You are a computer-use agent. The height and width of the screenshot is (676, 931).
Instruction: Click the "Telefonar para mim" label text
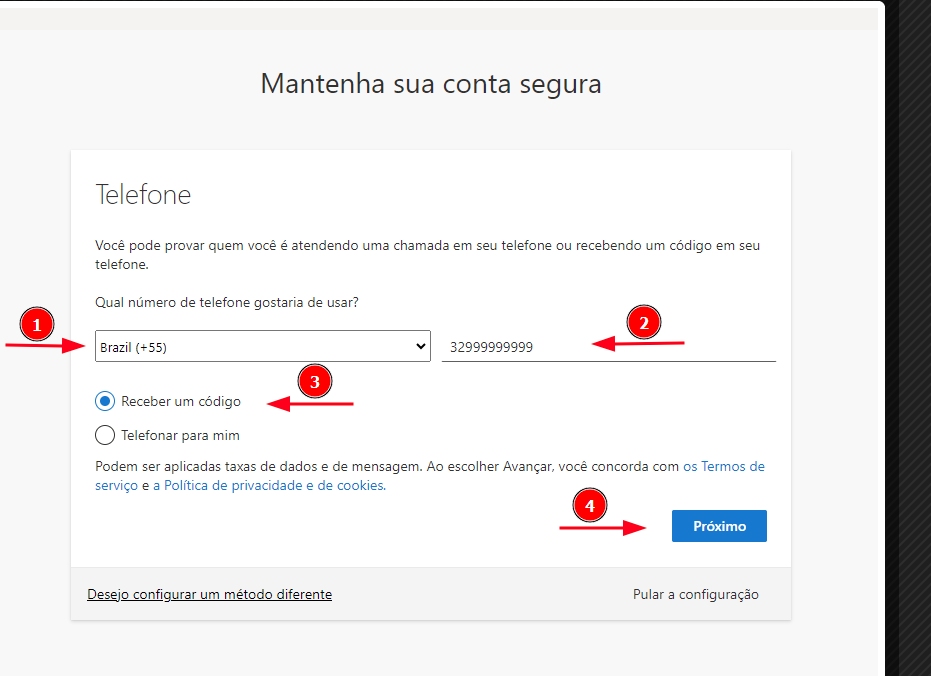click(x=180, y=435)
